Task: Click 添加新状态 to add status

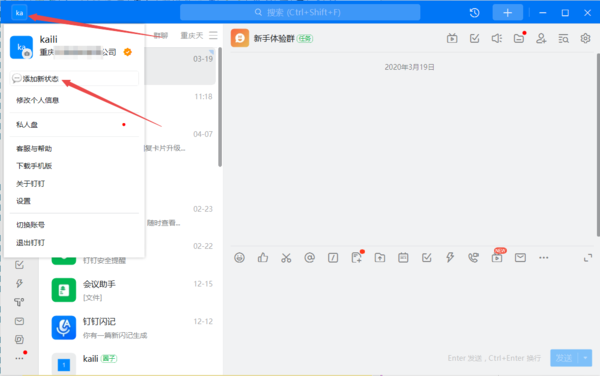Action: pyautogui.click(x=74, y=79)
